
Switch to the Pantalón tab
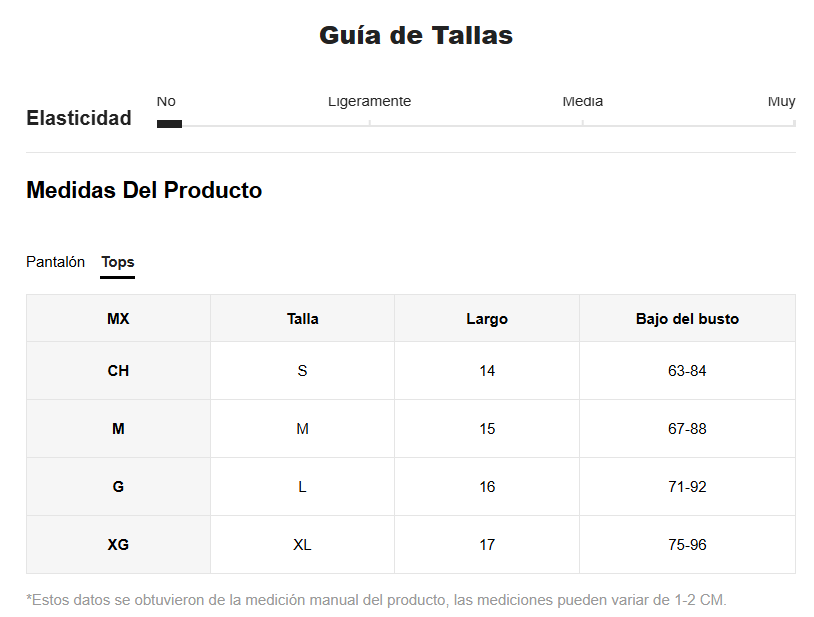55,262
